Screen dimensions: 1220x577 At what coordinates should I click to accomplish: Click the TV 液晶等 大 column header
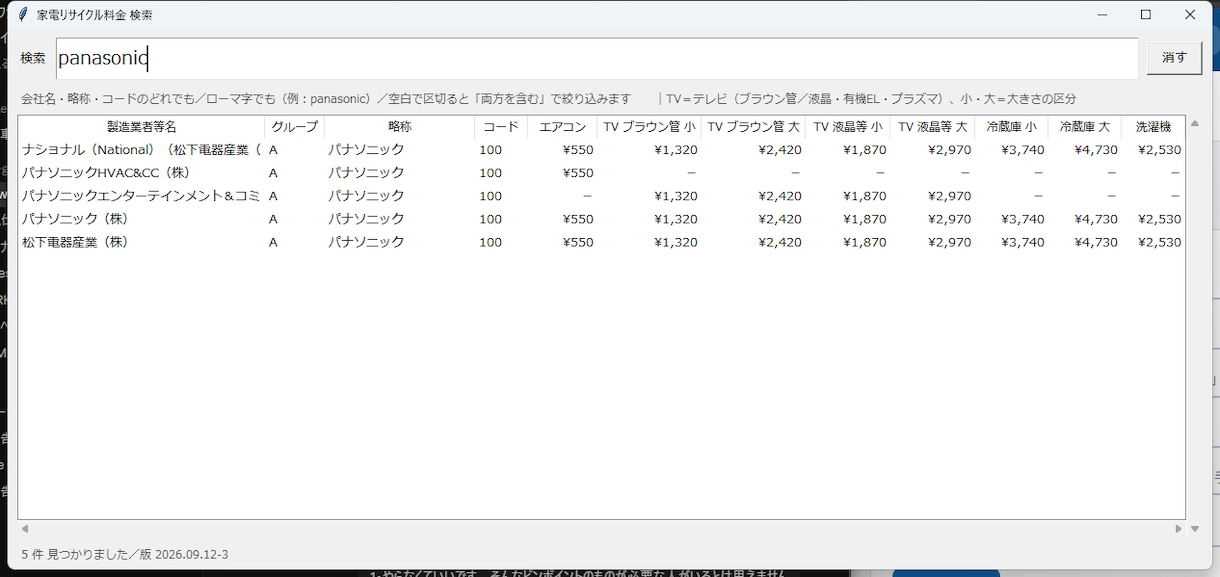pyautogui.click(x=932, y=127)
